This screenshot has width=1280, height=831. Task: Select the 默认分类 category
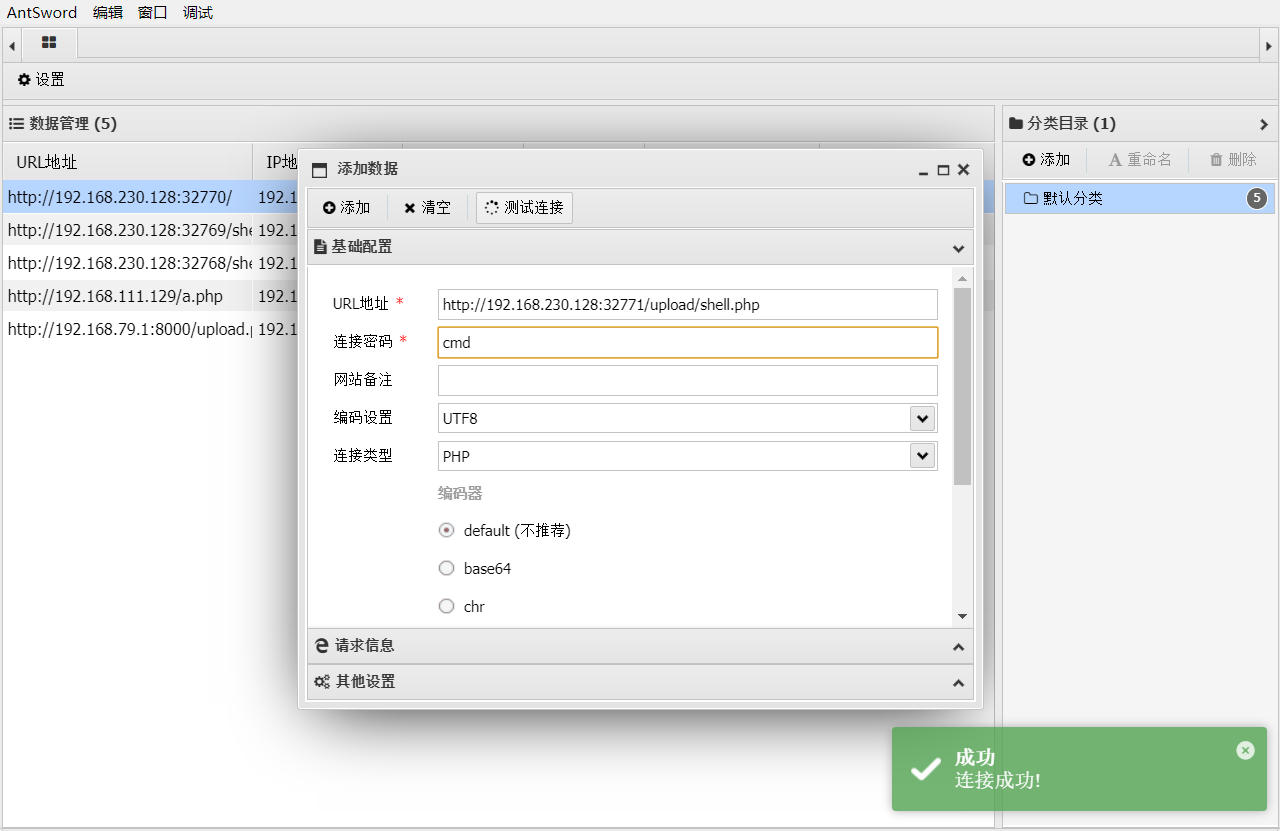[x=1140, y=198]
